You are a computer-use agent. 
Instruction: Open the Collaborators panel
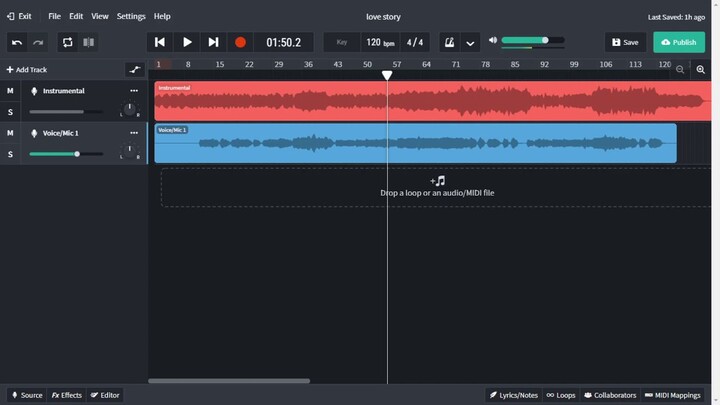point(610,395)
